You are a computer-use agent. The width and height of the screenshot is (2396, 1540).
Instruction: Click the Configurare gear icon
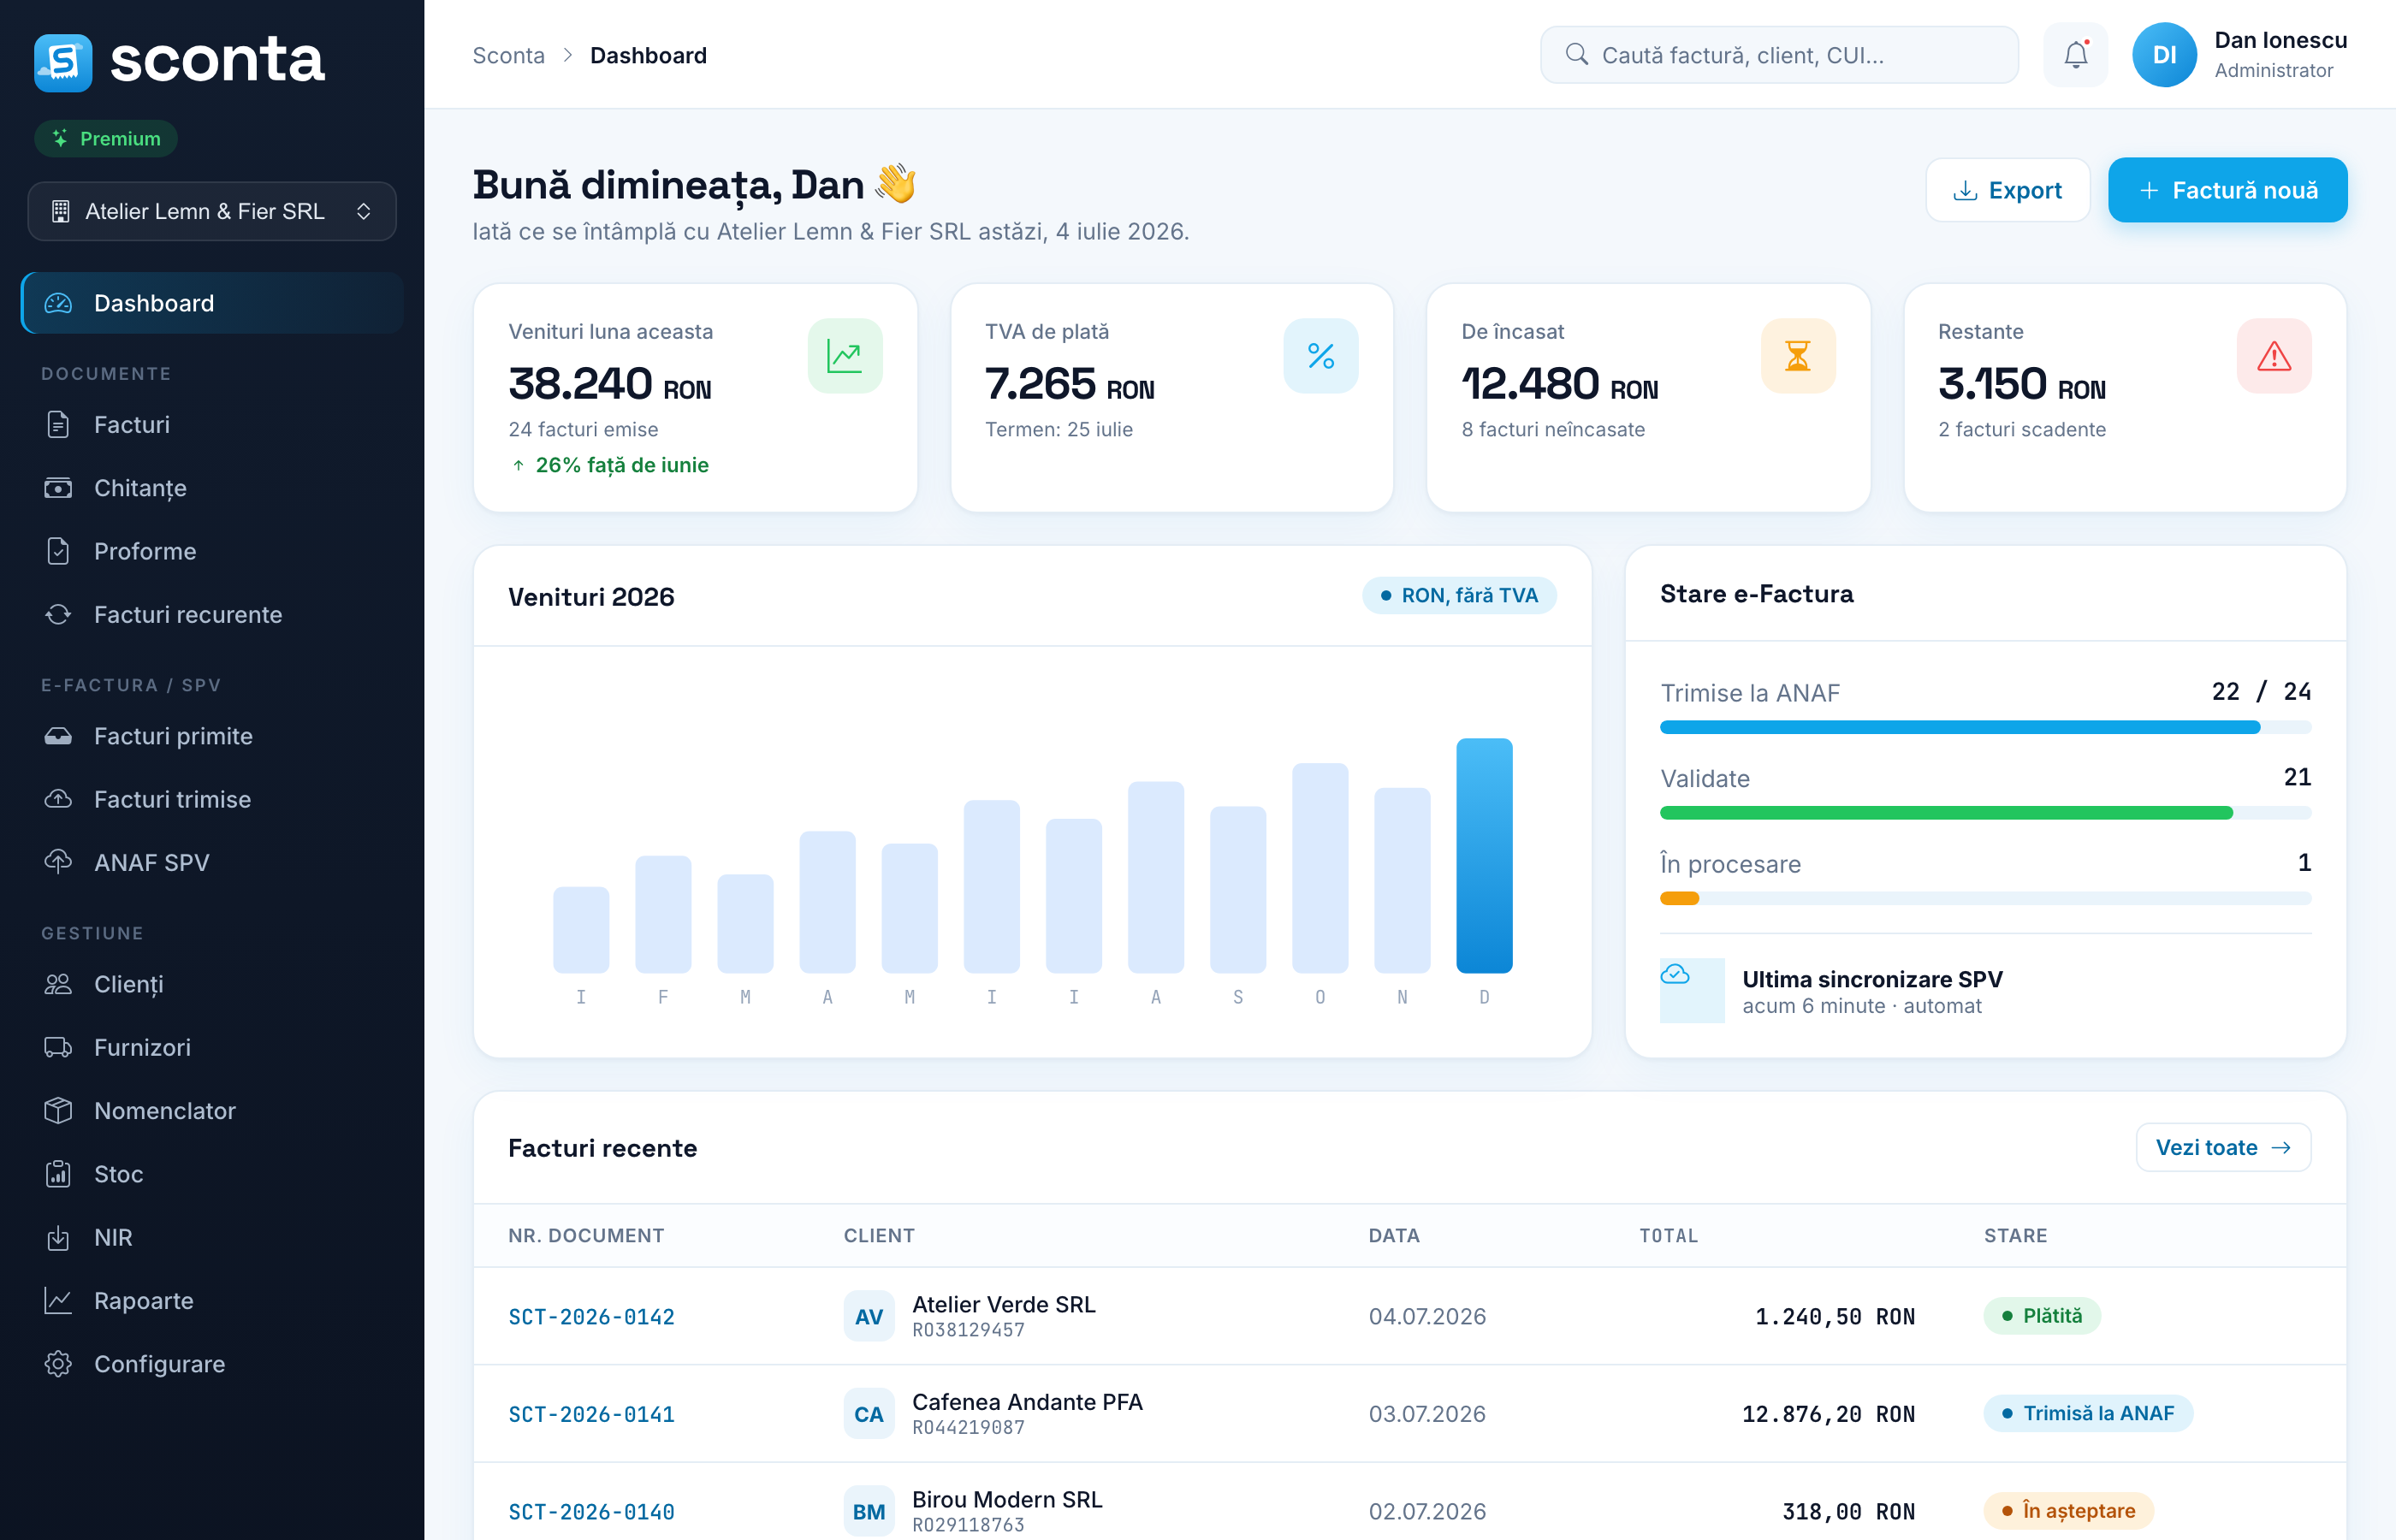tap(58, 1364)
